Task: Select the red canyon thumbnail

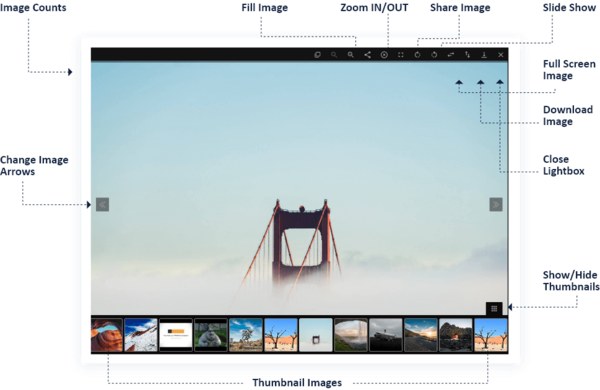Action: point(107,335)
